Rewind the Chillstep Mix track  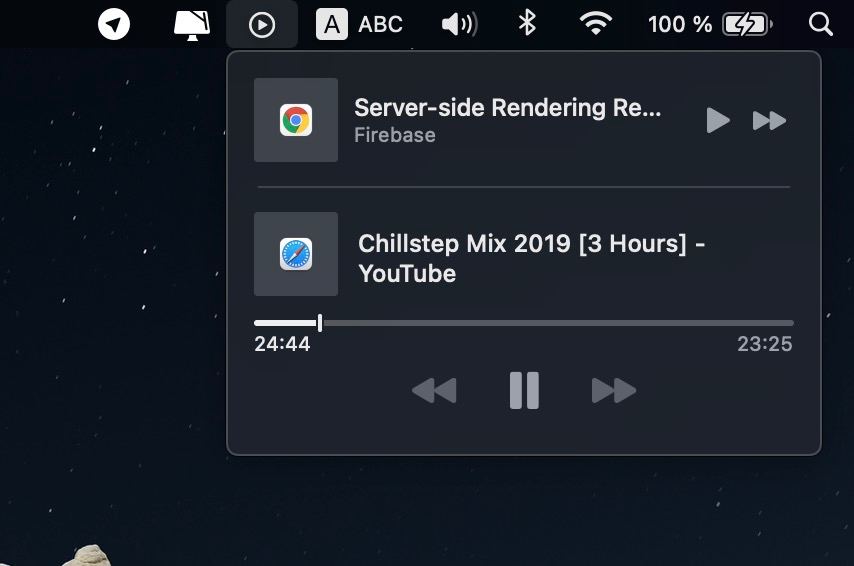[x=434, y=391]
